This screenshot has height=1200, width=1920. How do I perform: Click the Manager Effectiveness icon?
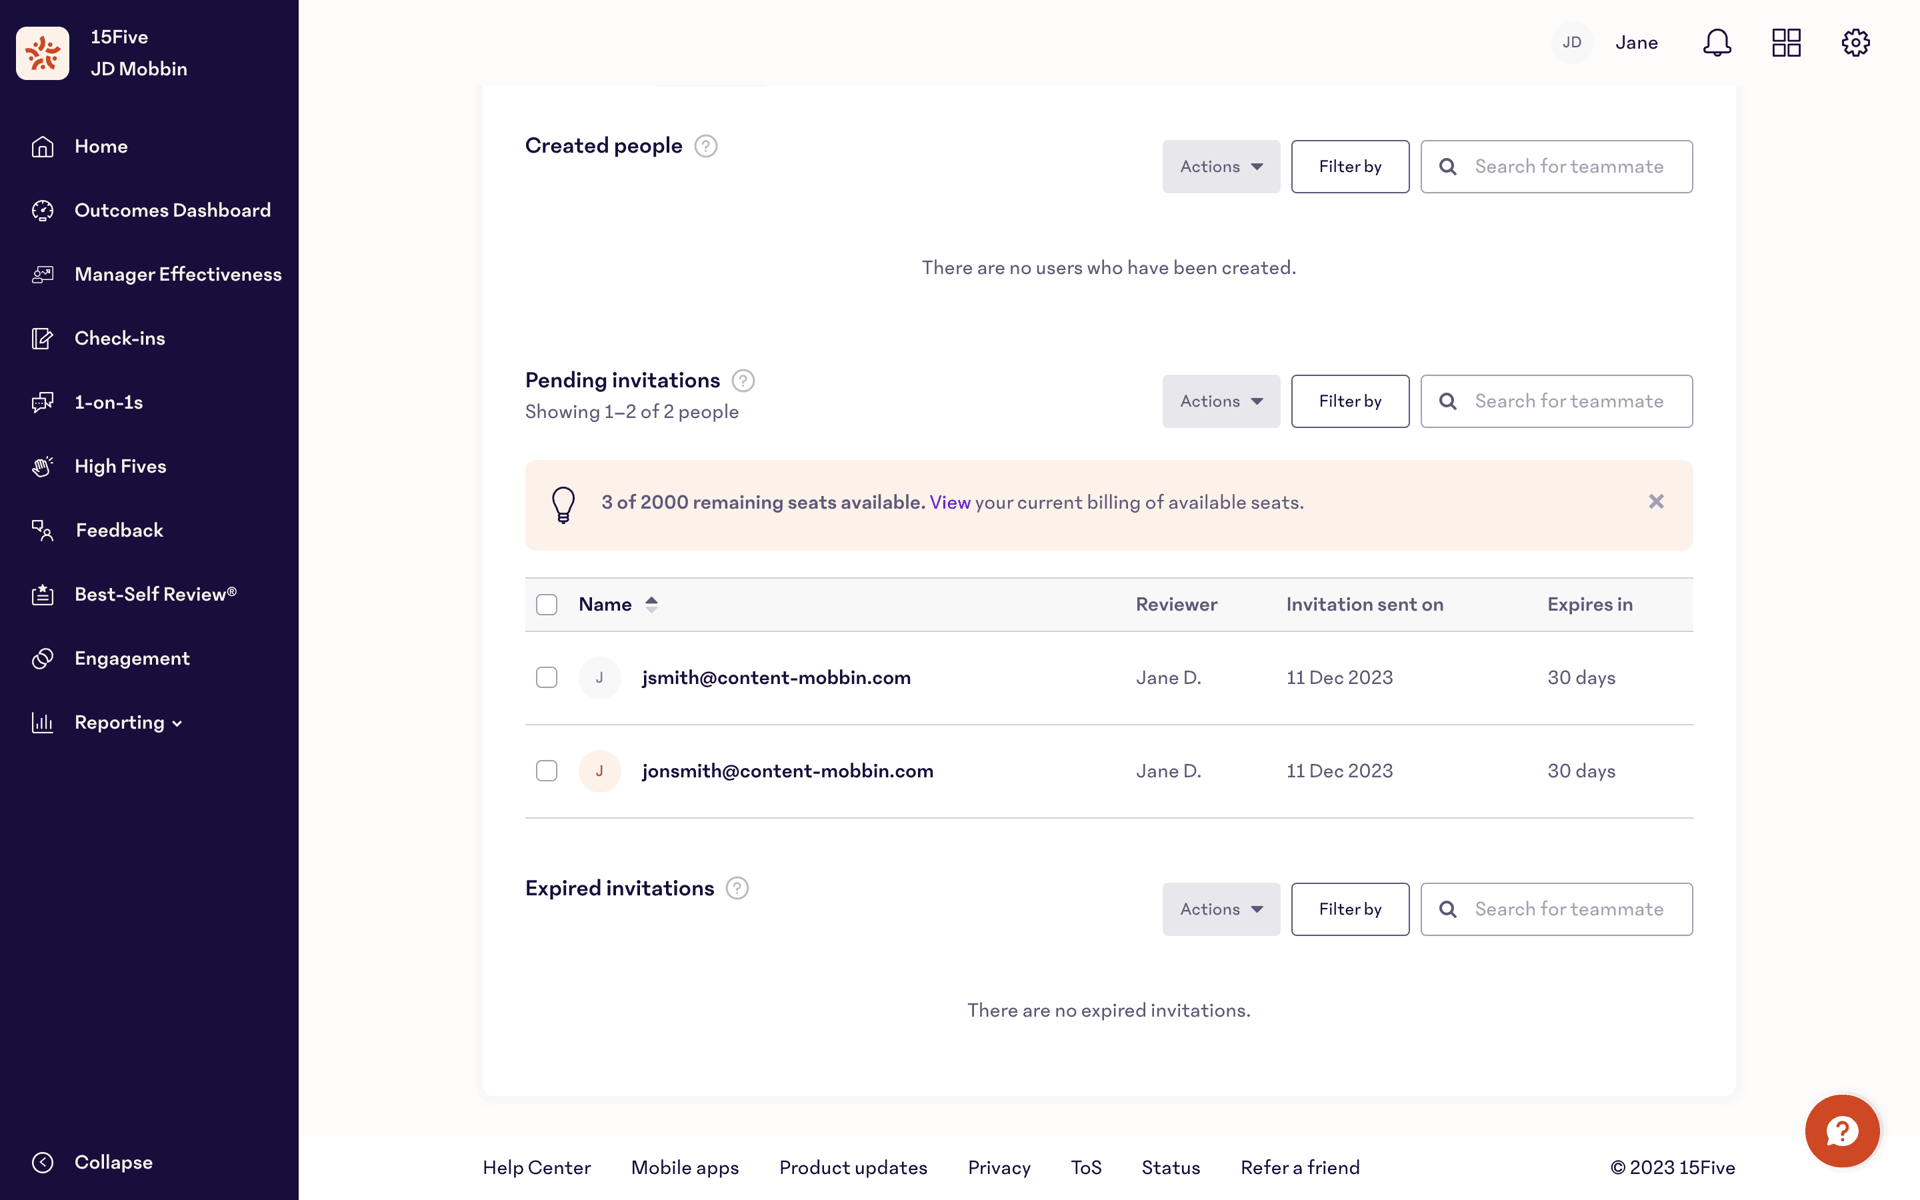tap(42, 275)
